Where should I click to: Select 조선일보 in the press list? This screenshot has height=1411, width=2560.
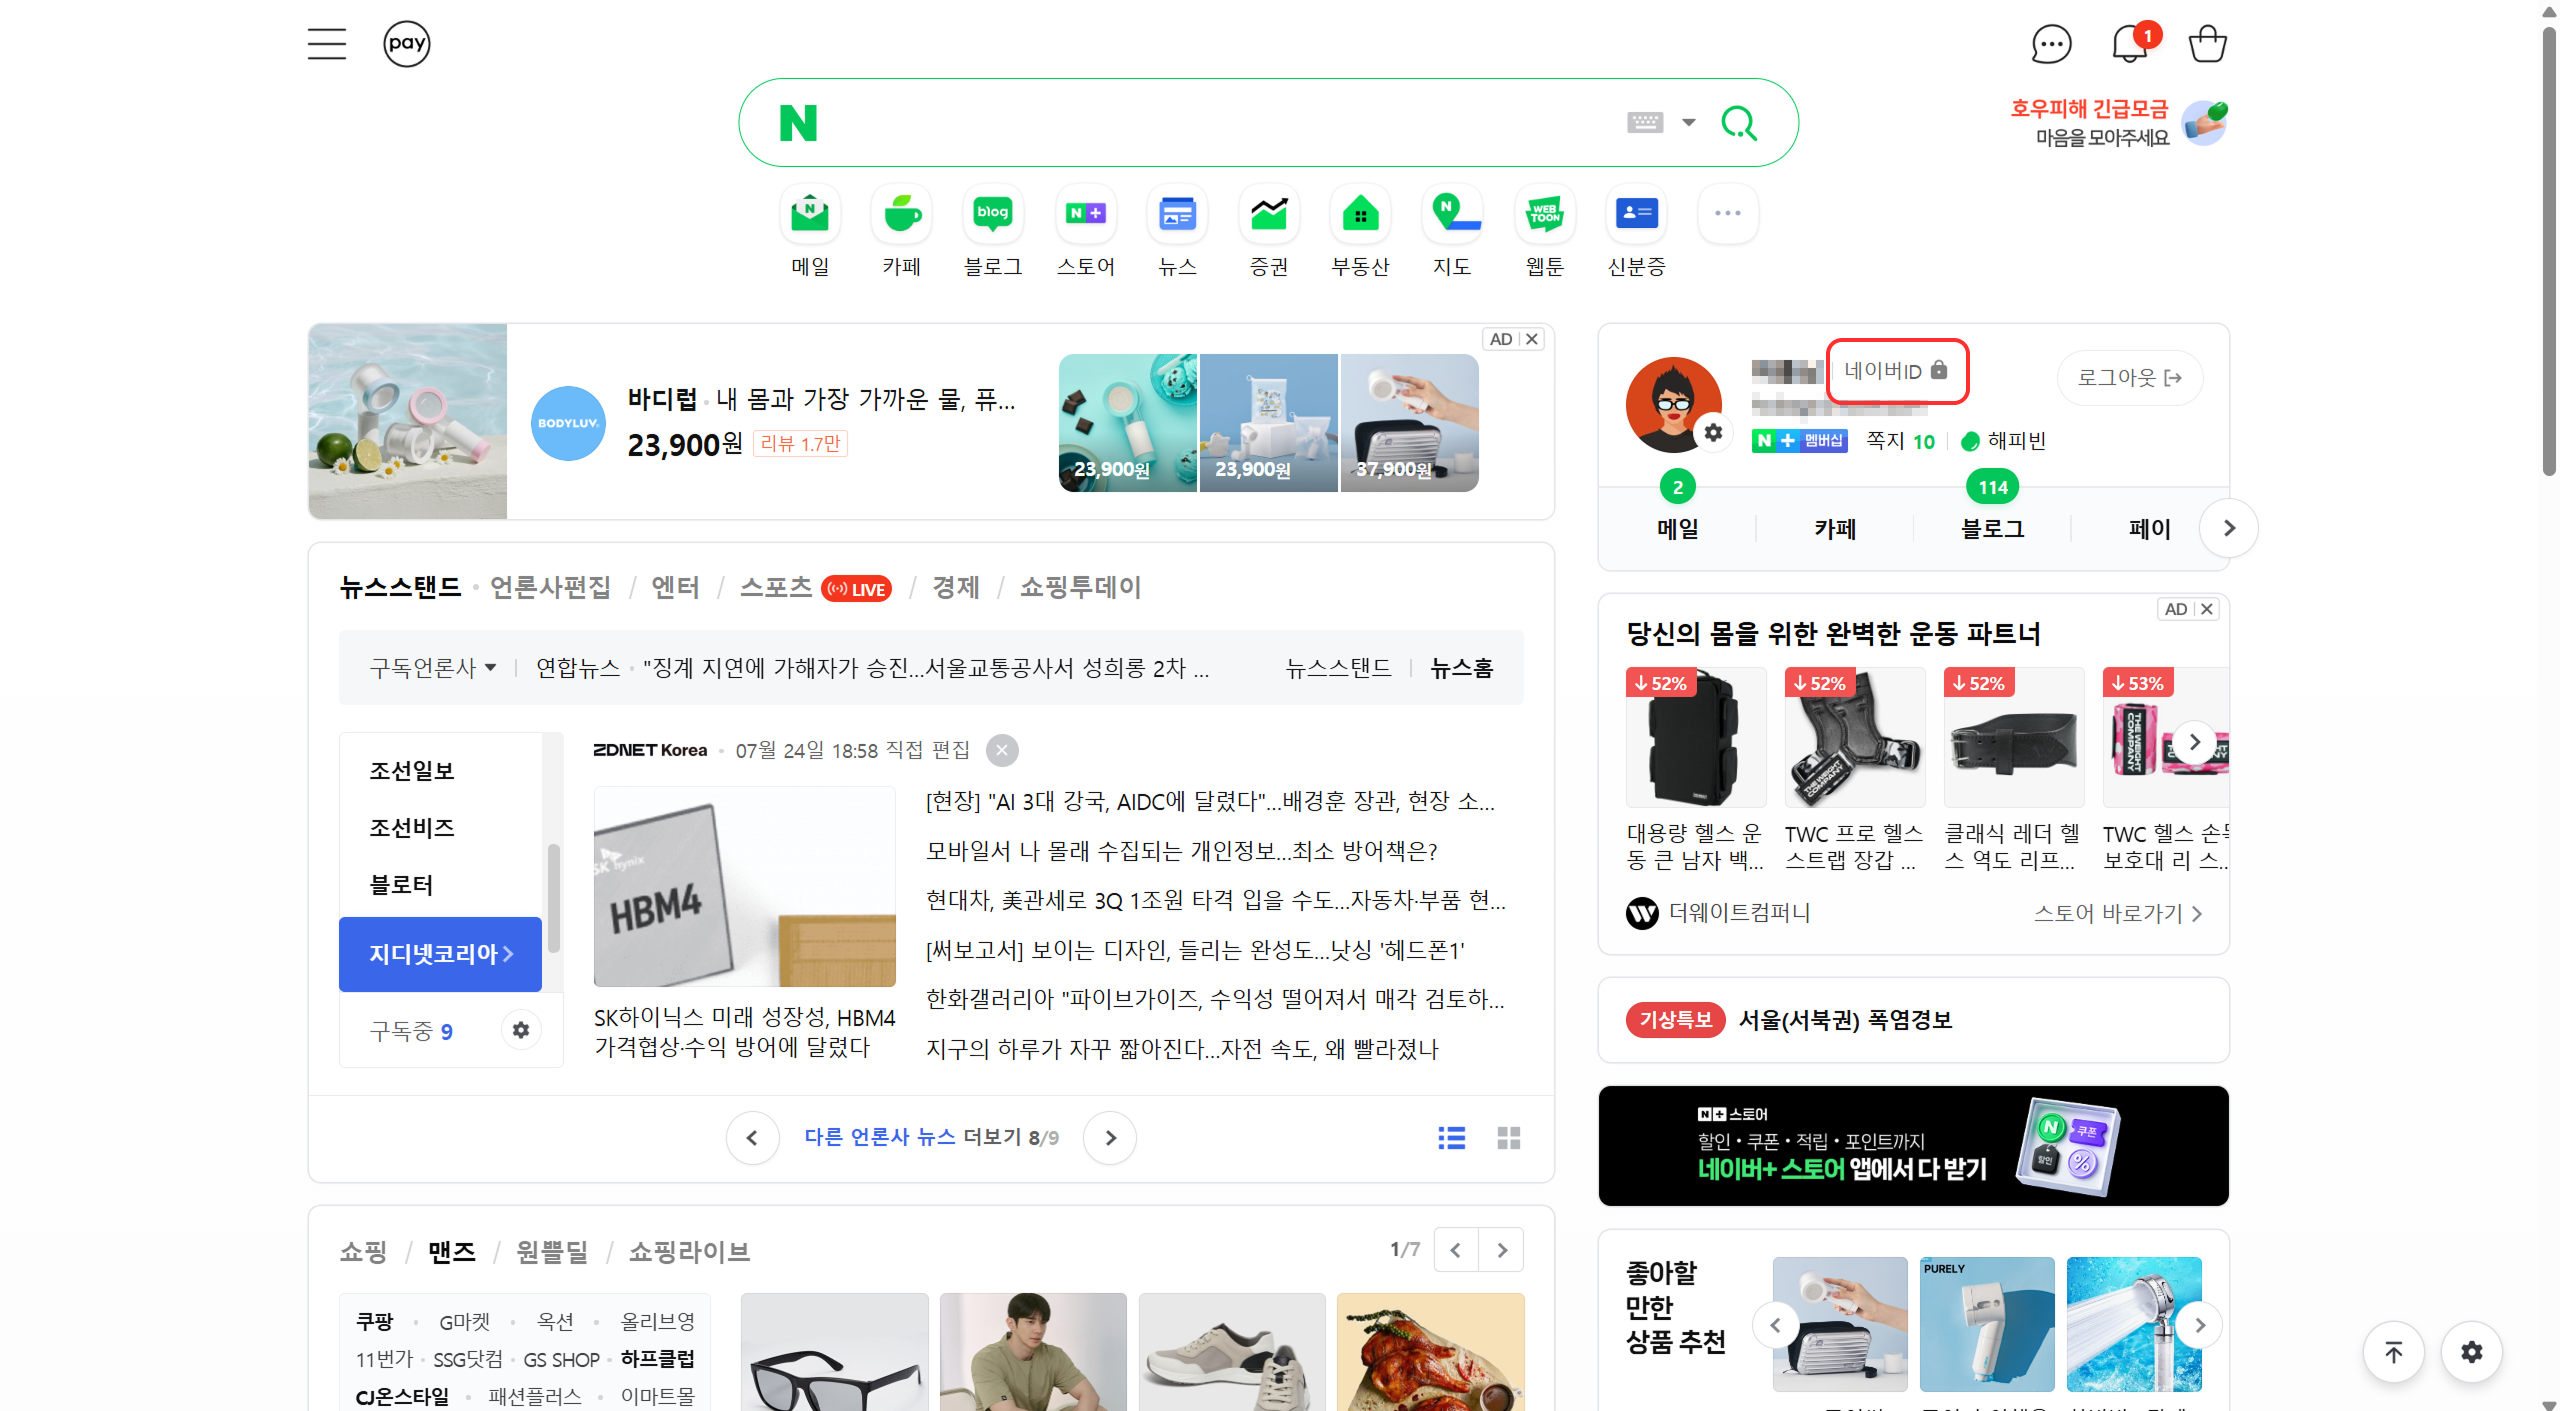coord(412,770)
